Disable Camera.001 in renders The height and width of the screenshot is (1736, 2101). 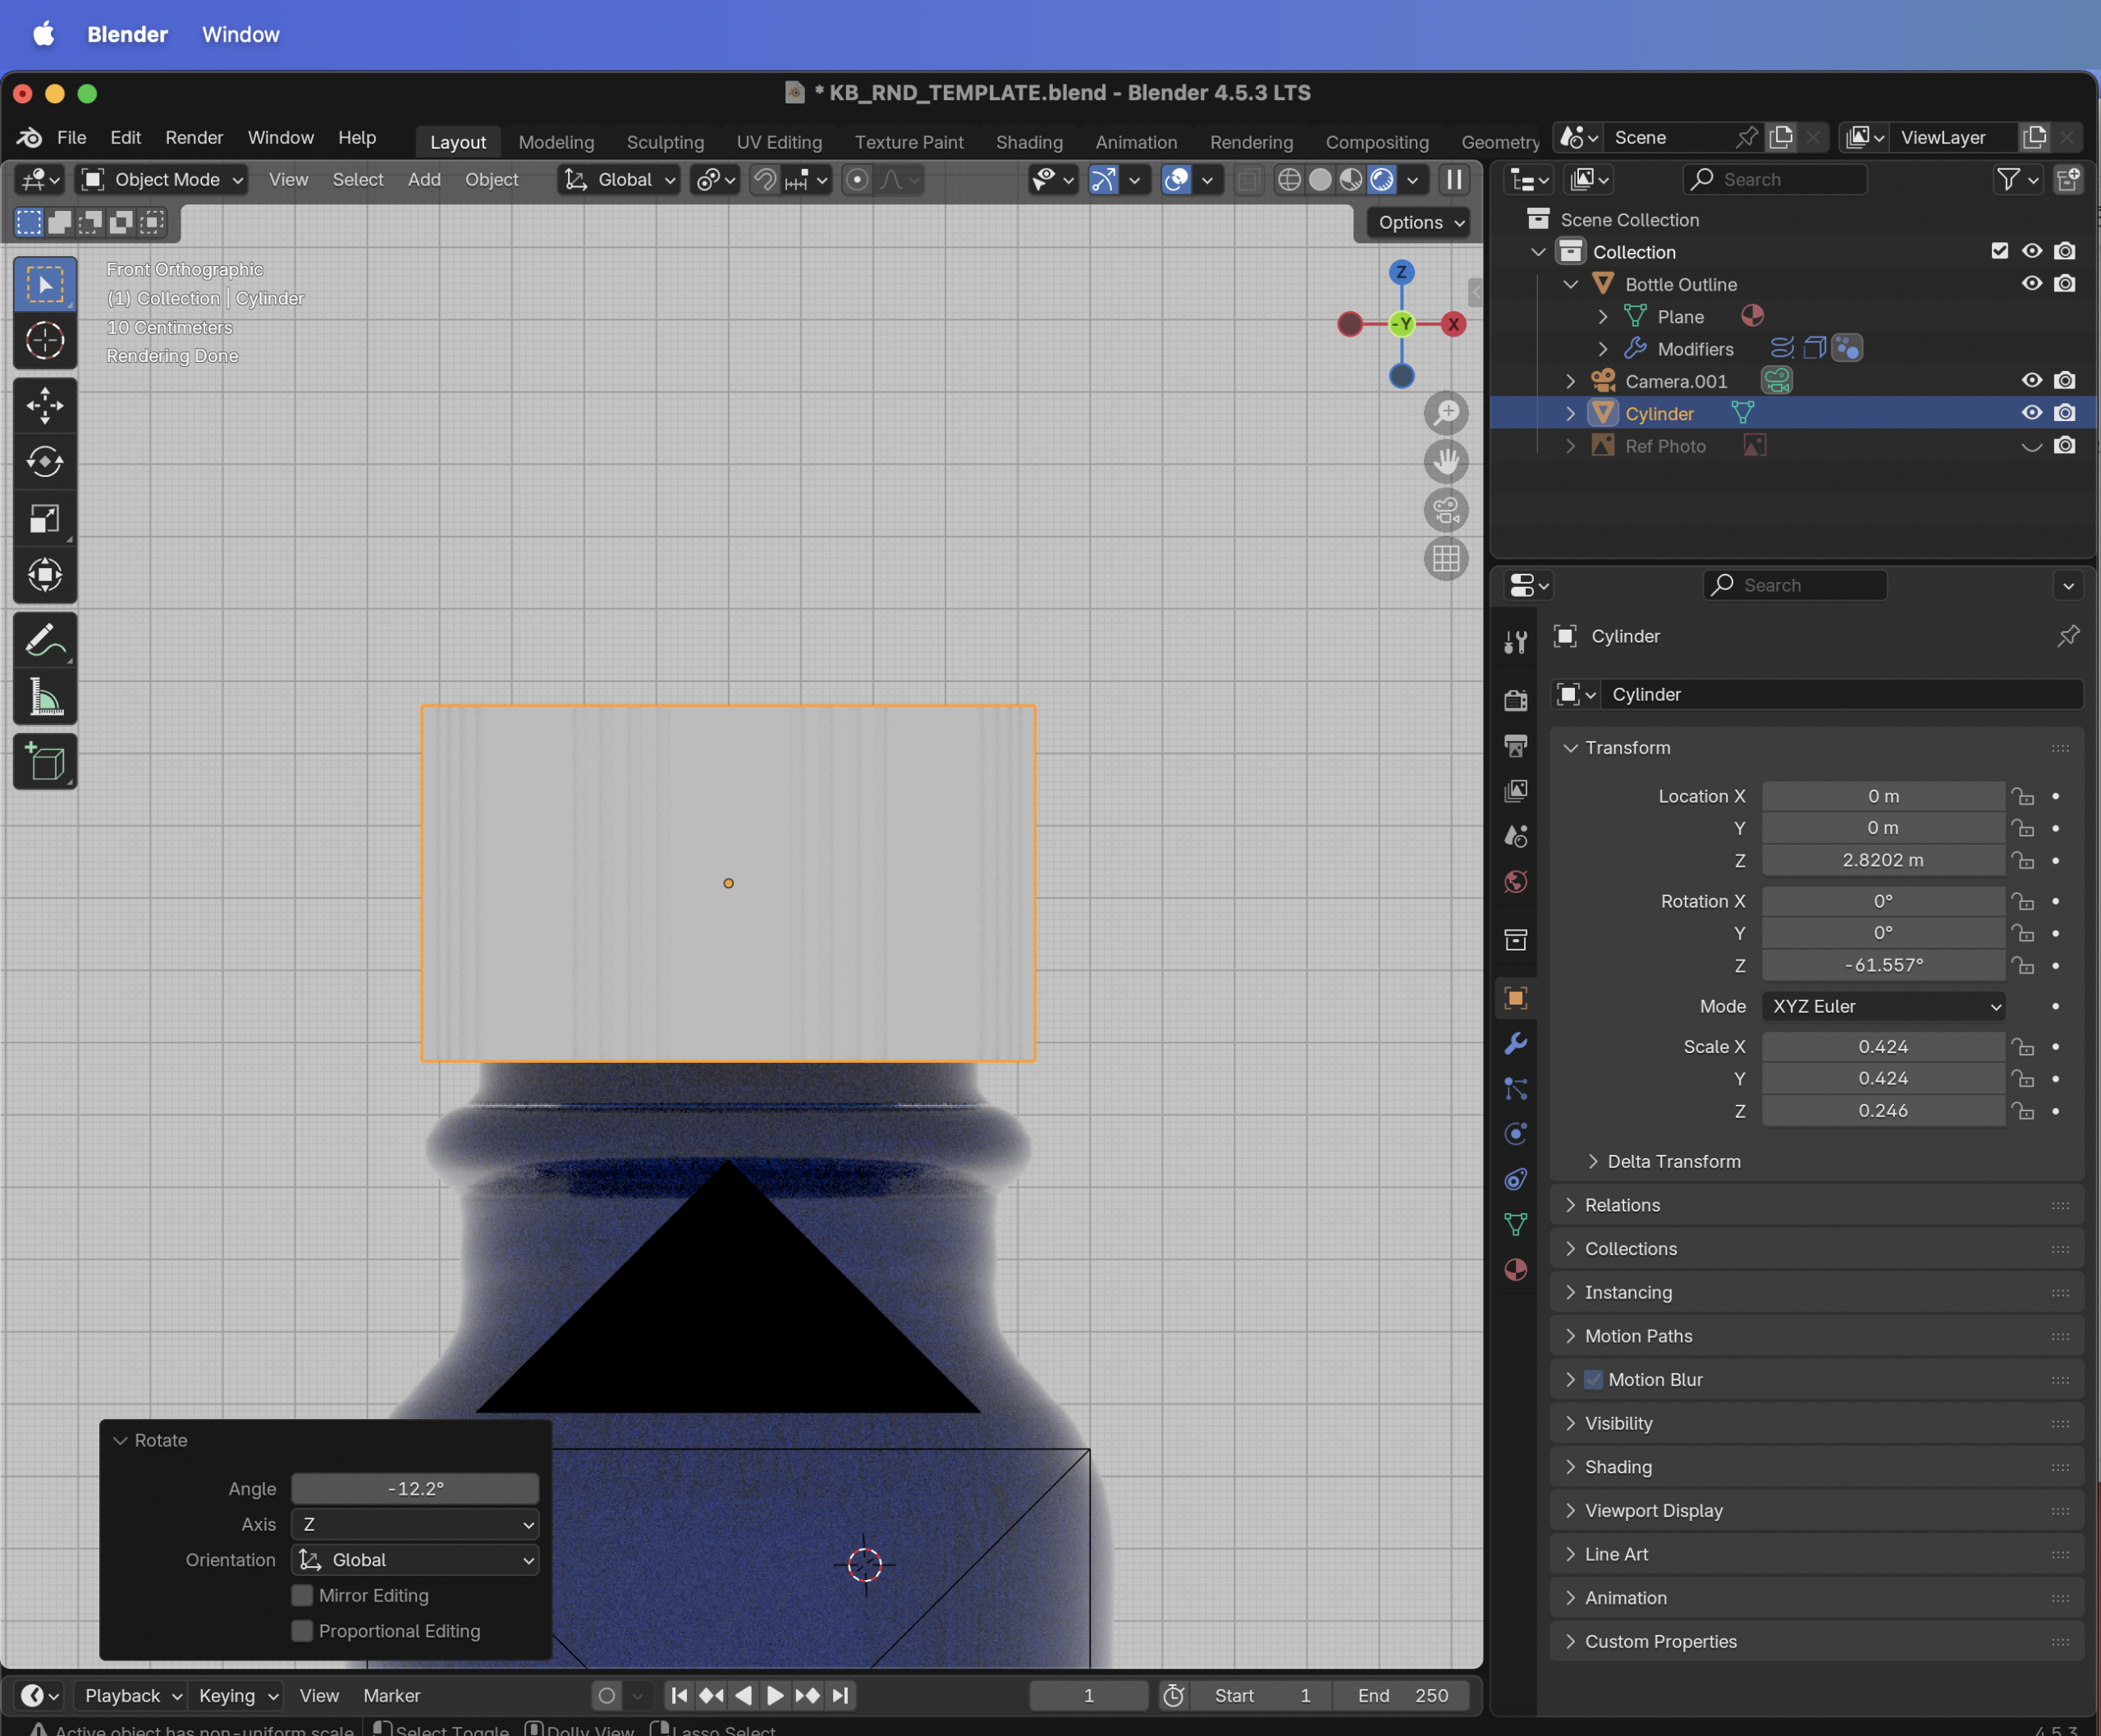tap(2065, 381)
